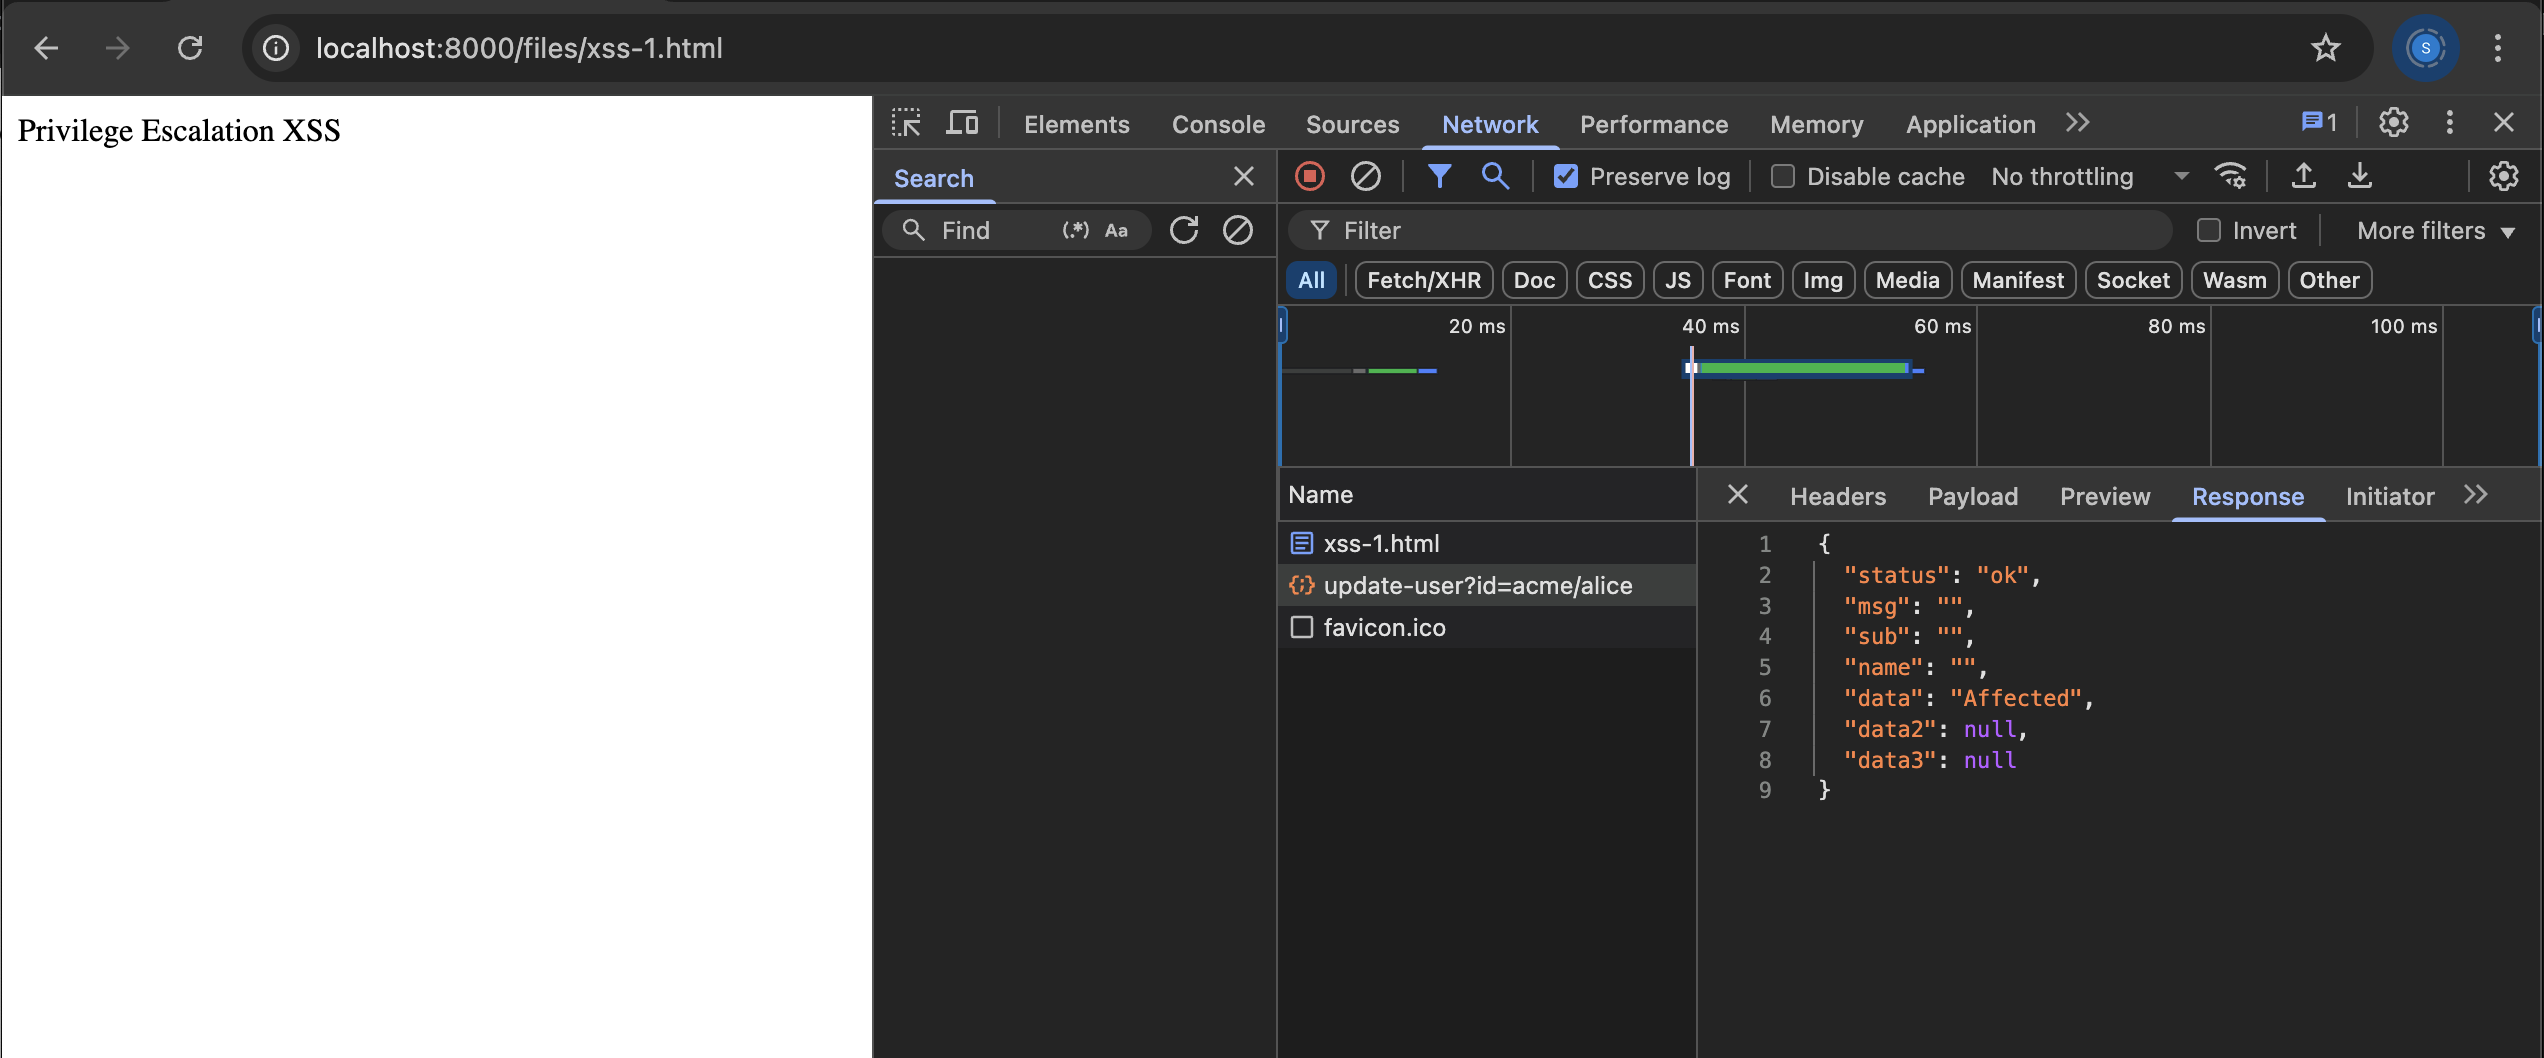Toggle the device emulation toolbar
The height and width of the screenshot is (1058, 2544).
(962, 122)
